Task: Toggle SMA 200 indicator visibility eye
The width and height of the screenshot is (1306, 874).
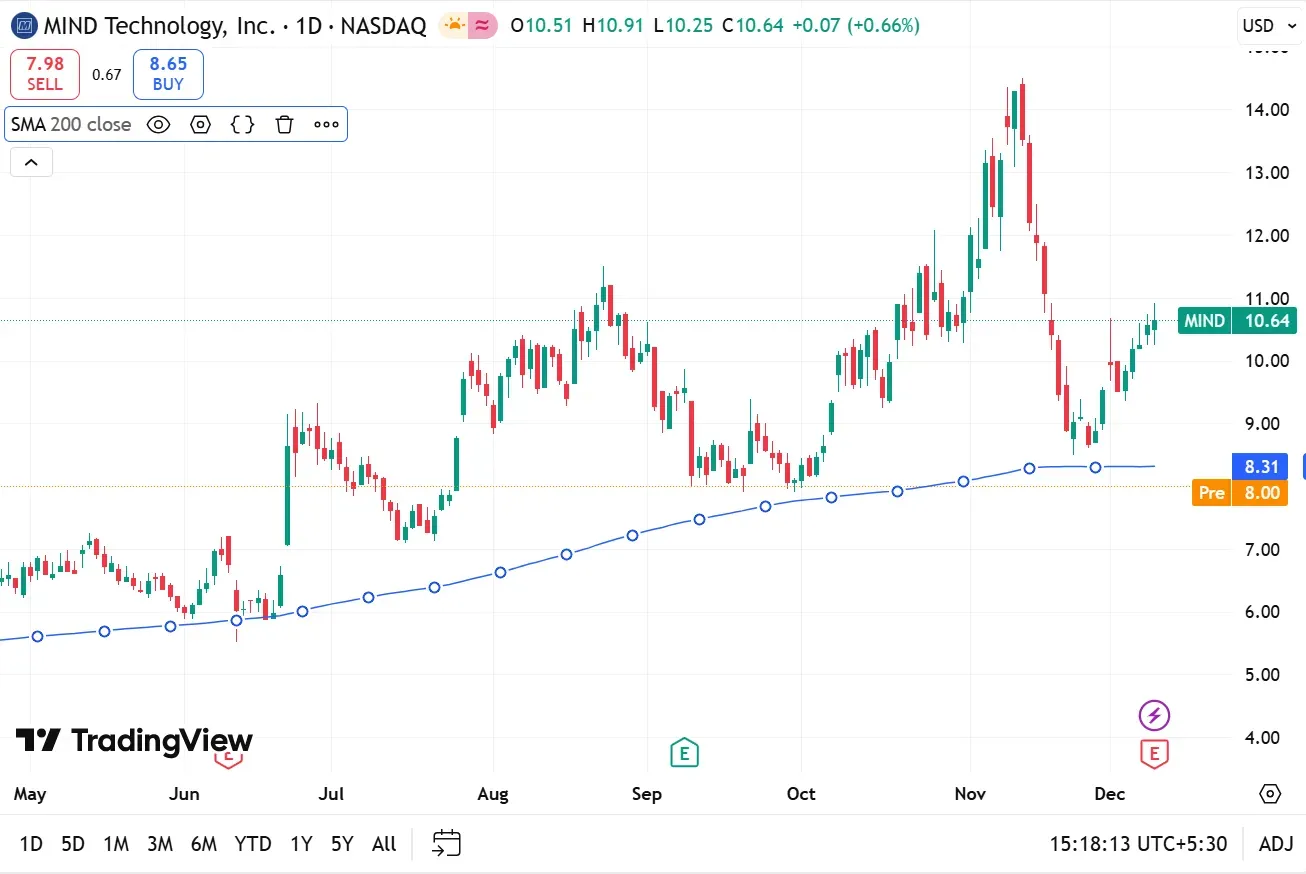Action: (159, 125)
